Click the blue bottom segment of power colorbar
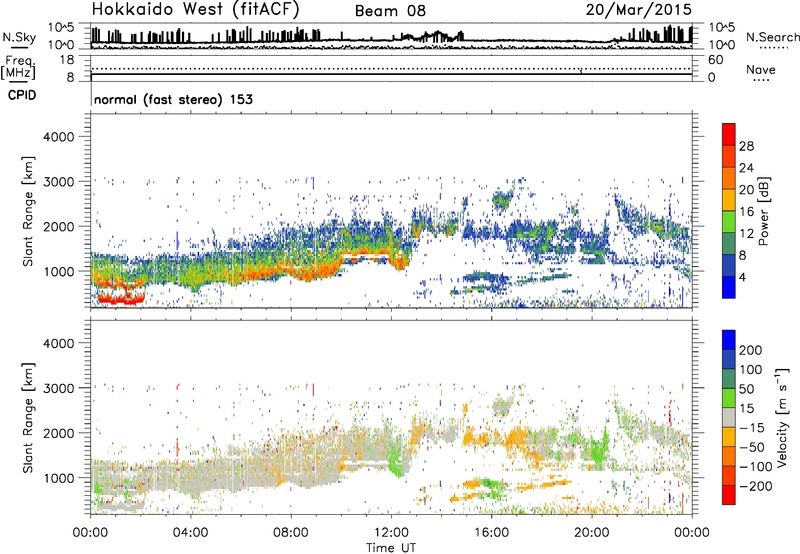This screenshot has height=554, width=800. pyautogui.click(x=729, y=287)
